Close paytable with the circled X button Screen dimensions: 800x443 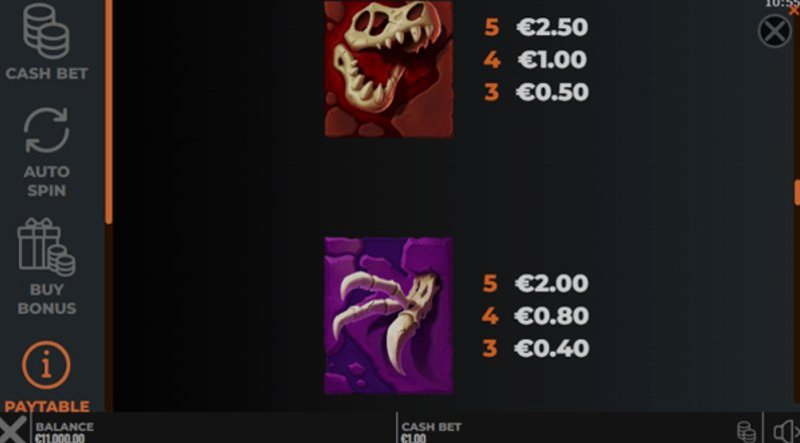click(775, 31)
